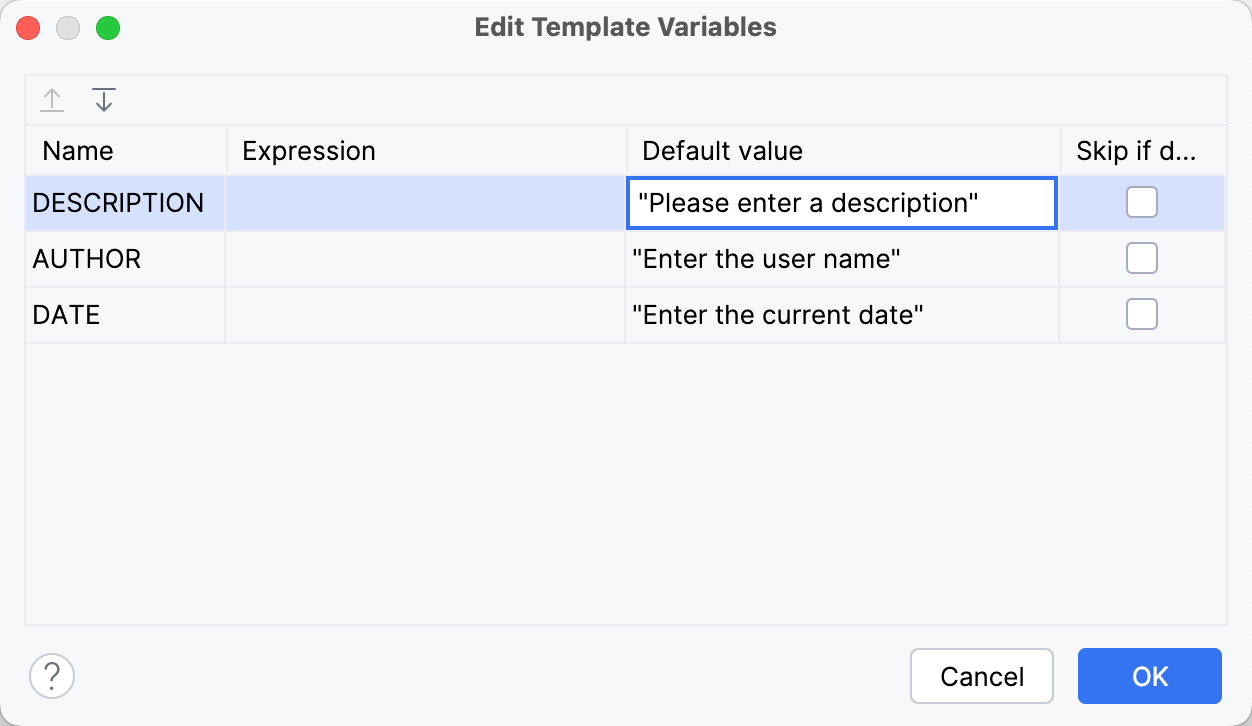Click the Default value column header
1252x726 pixels.
[721, 150]
